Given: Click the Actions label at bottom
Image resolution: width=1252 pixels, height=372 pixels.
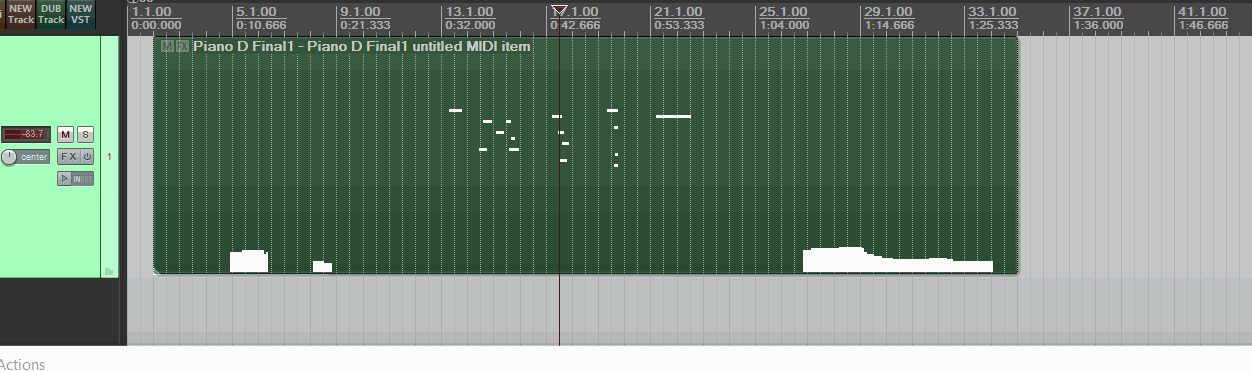Looking at the screenshot, I should [x=22, y=365].
